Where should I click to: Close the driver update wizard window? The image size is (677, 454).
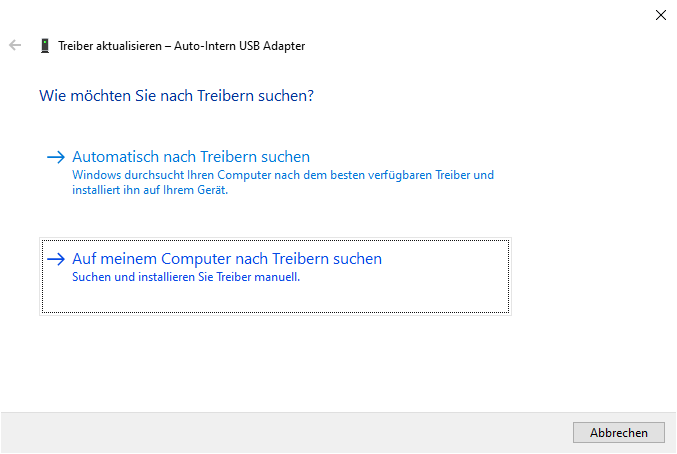pyautogui.click(x=660, y=15)
